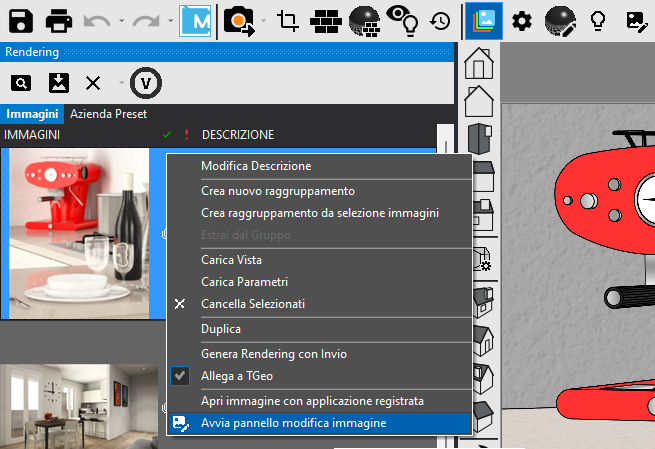
Task: Open dropdown arrow beside the X icon
Action: tap(122, 83)
